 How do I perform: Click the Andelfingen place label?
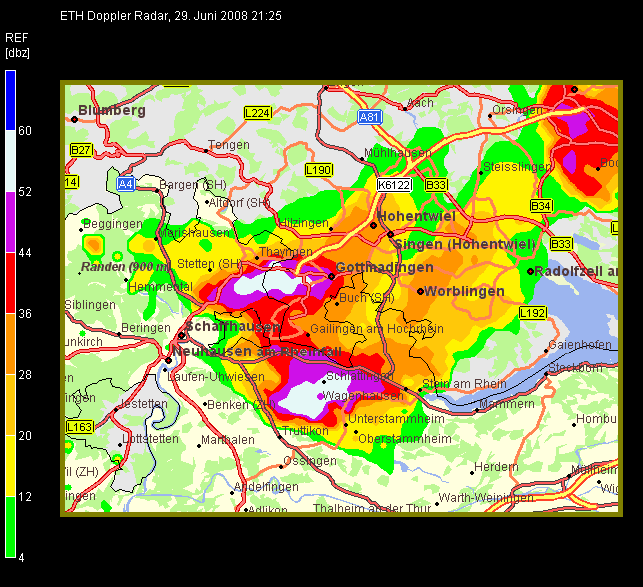click(x=266, y=487)
